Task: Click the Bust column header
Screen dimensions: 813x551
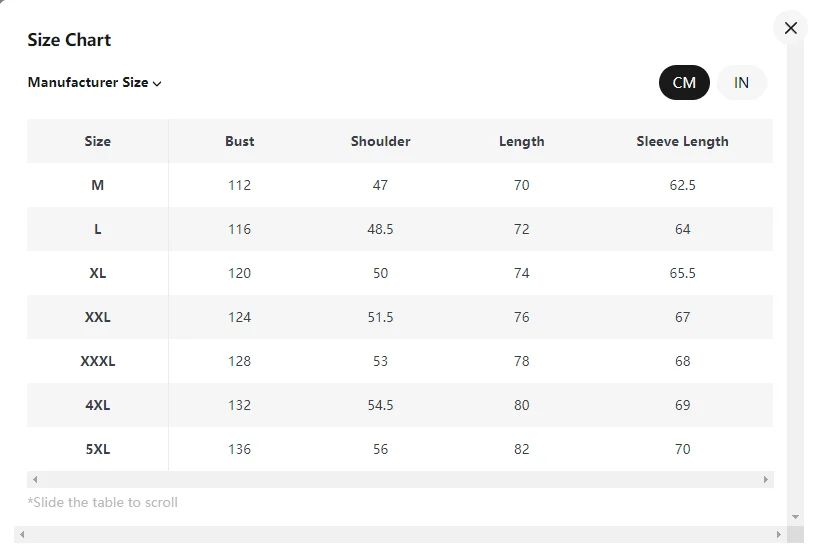Action: [x=240, y=142]
